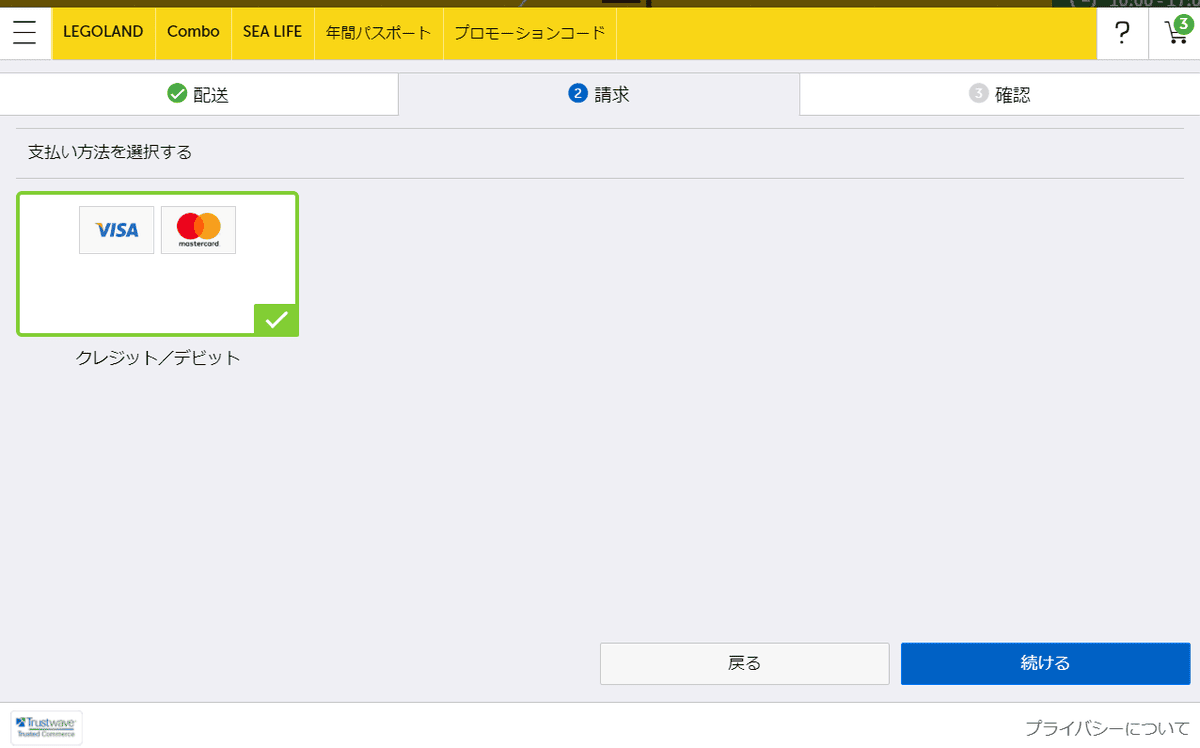
Task: Click the green checkmark on the payment tile
Action: point(276,320)
